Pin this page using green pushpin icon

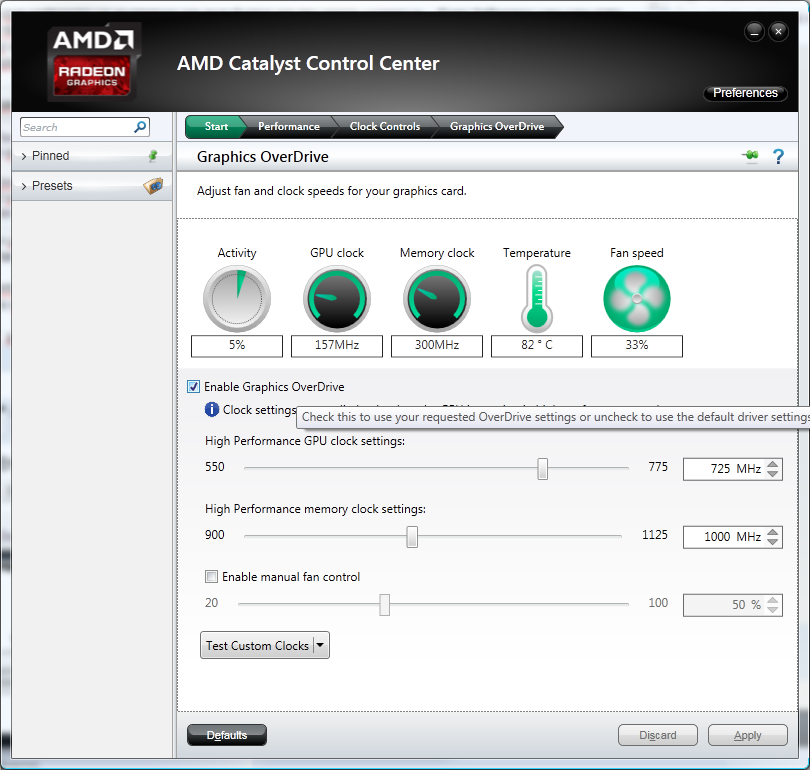(750, 155)
